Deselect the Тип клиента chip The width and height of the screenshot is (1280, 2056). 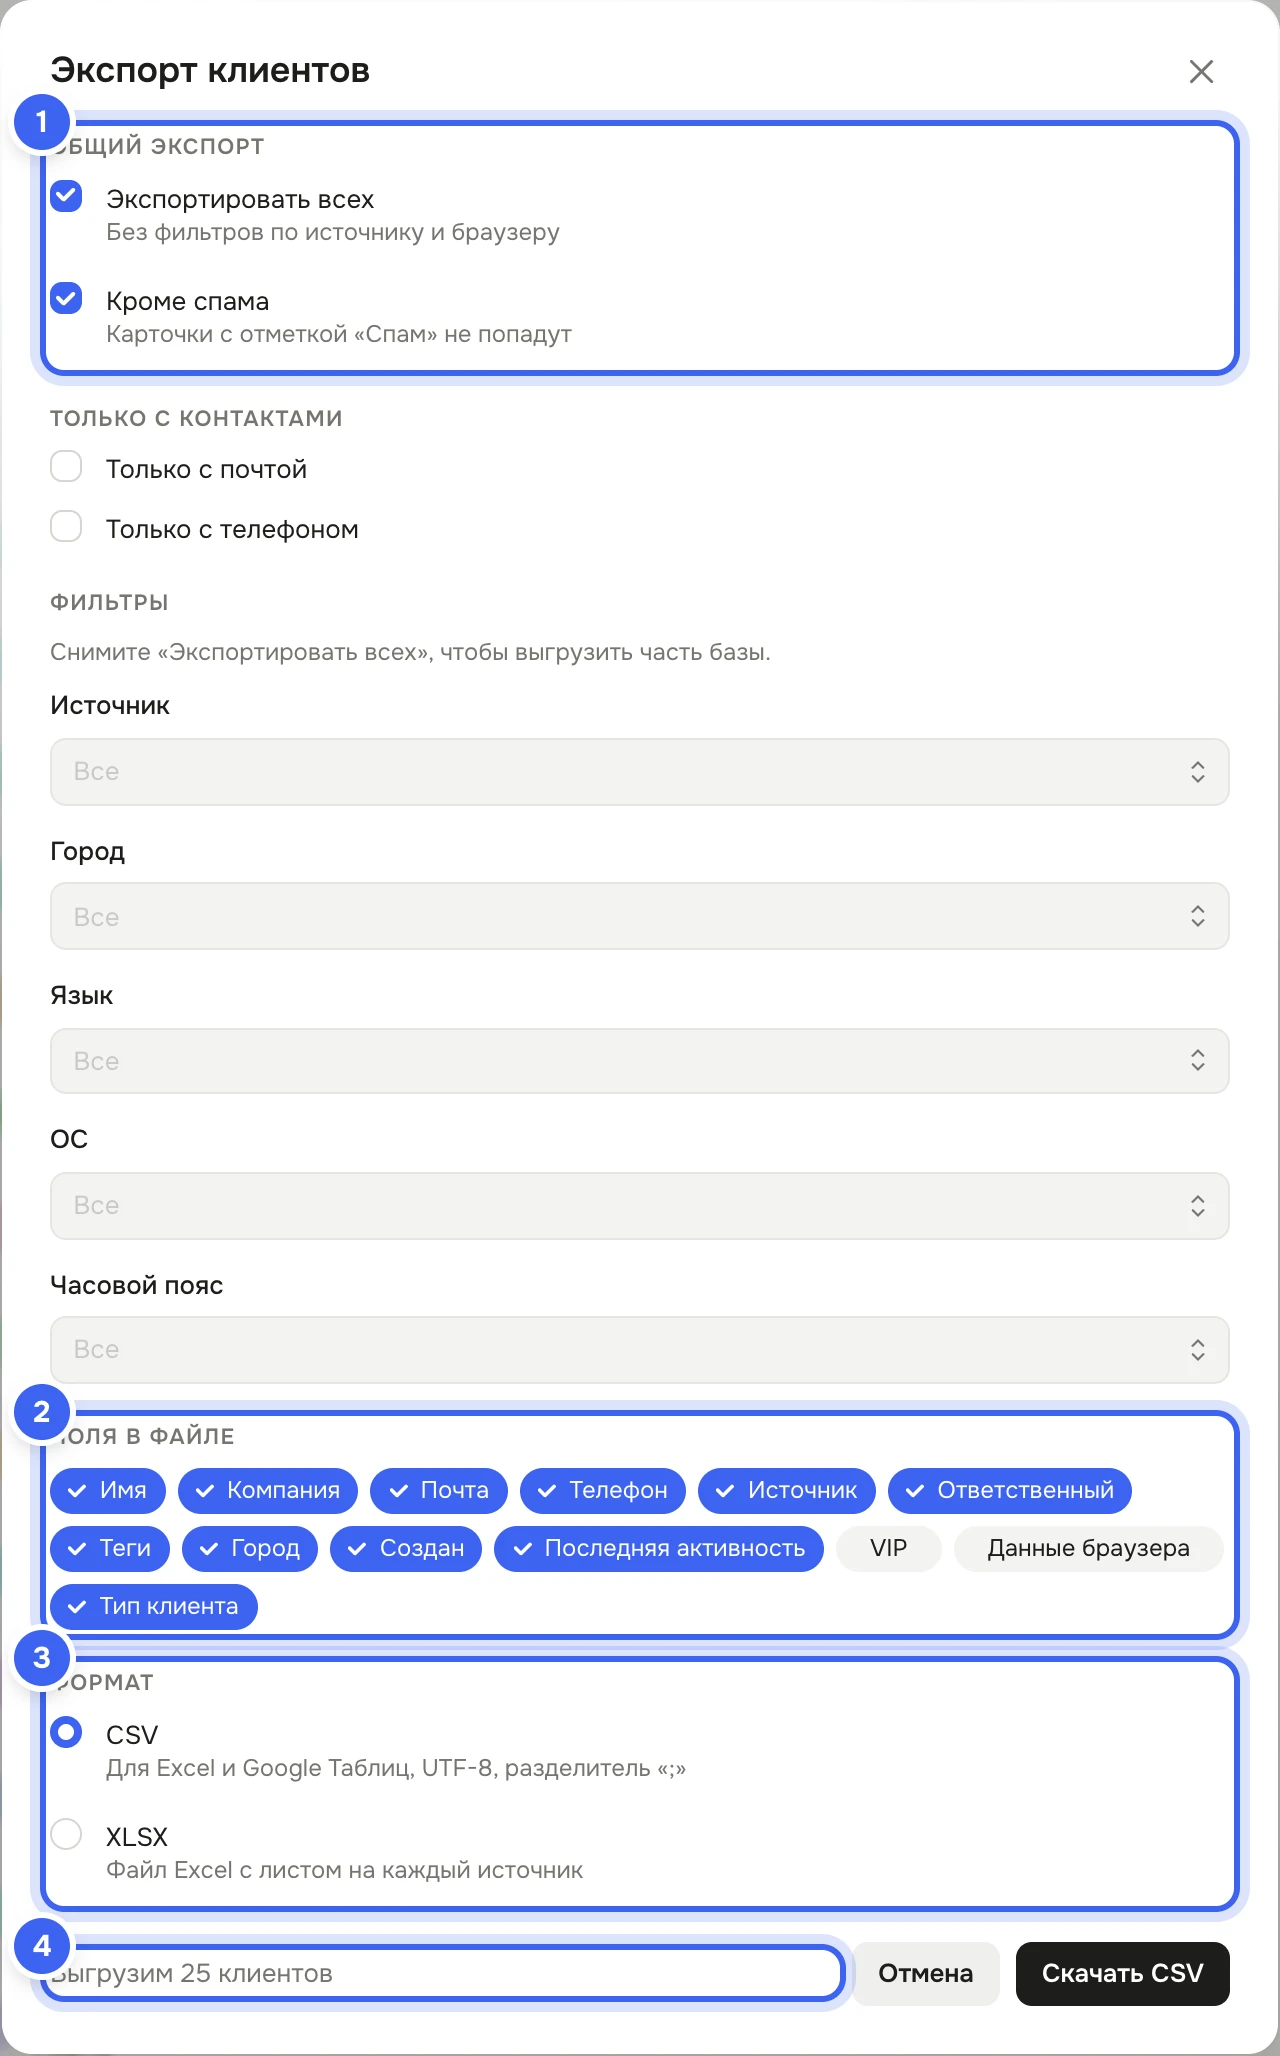tap(153, 1606)
